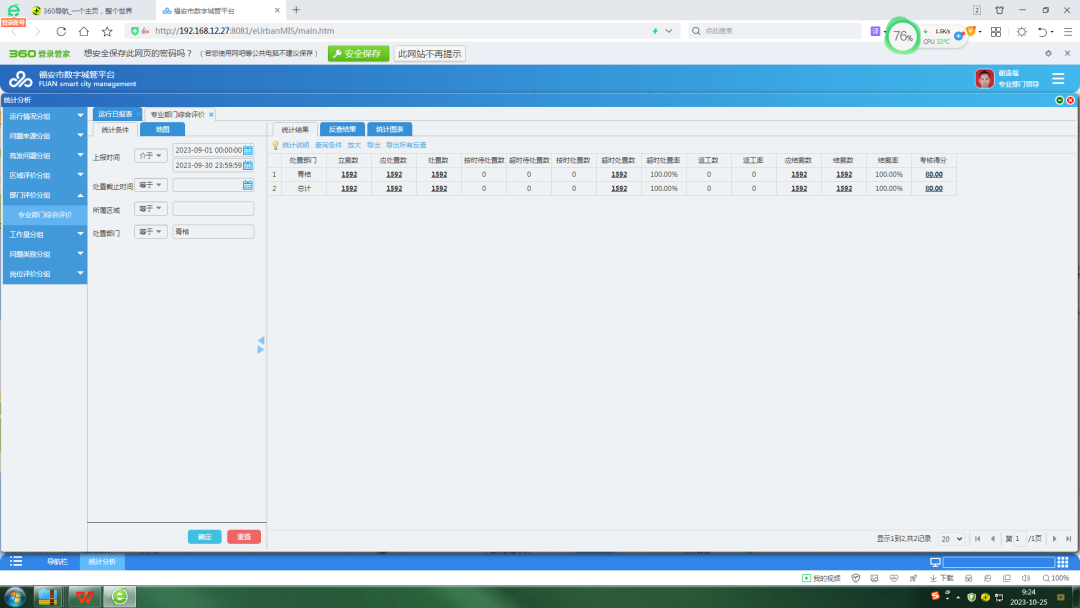Expand 工作量分组 in the sidebar
Viewport: 1080px width, 608px height.
(44, 235)
